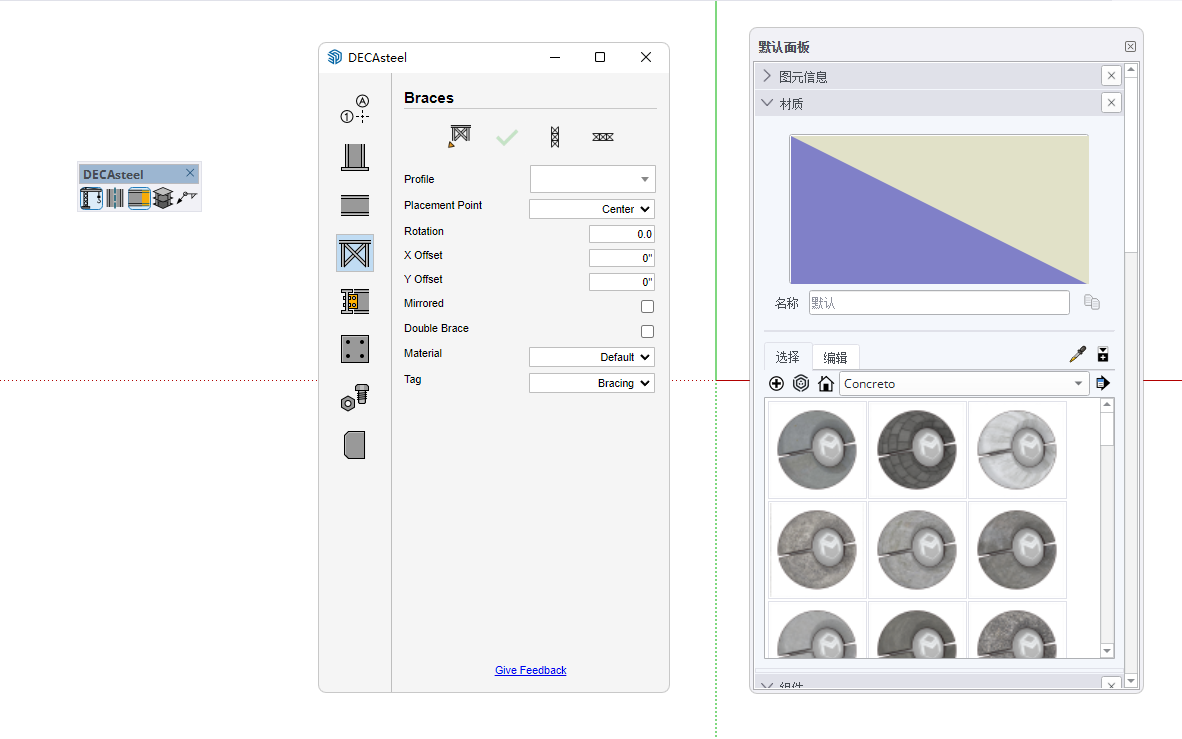Click the material preview color swatch
1182x739 pixels.
click(x=939, y=209)
